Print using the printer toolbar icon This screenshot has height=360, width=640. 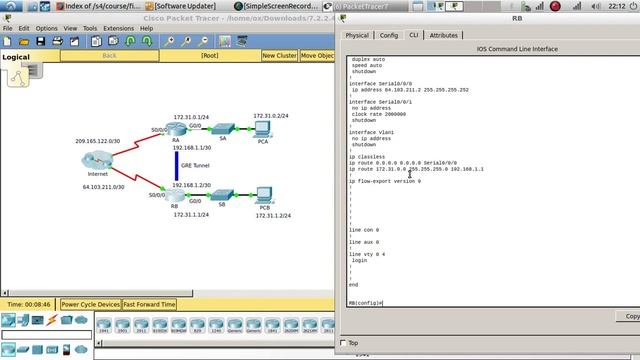click(x=58, y=41)
